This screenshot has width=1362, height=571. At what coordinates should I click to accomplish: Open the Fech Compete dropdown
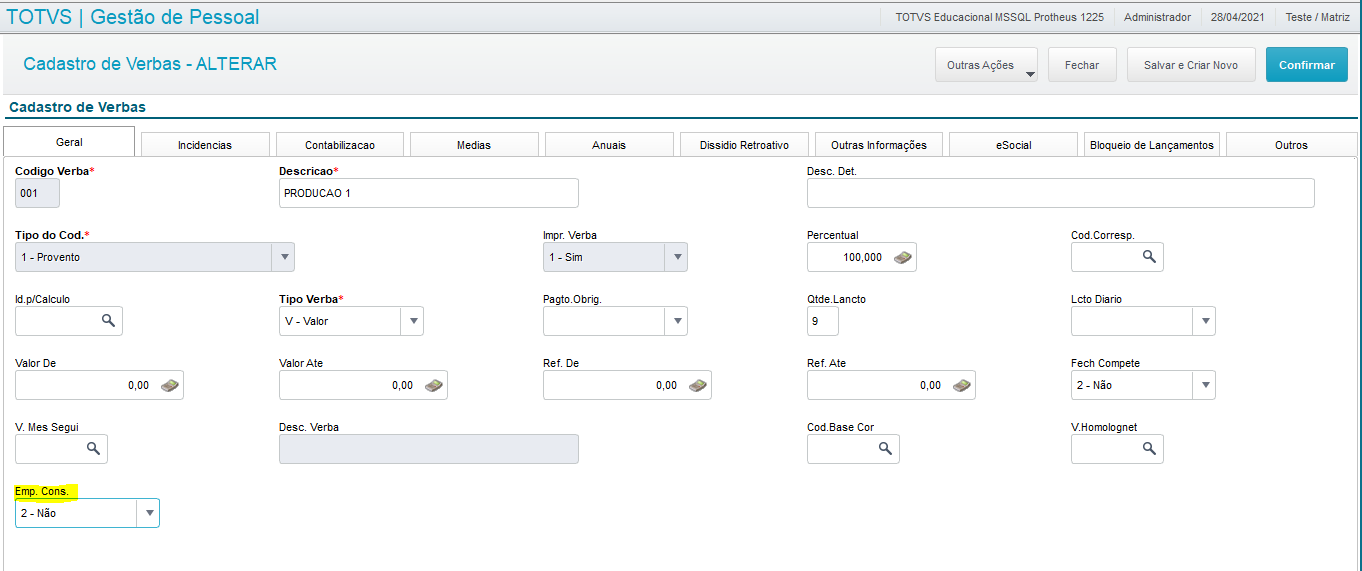tap(1204, 385)
